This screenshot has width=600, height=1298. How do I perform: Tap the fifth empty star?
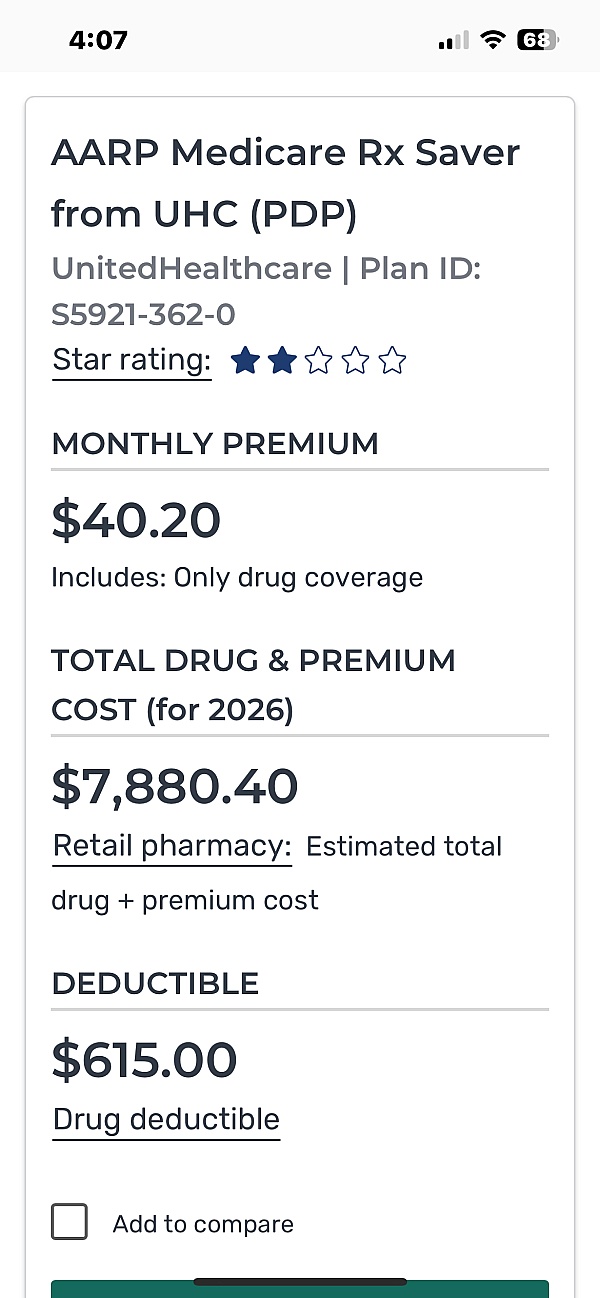(393, 361)
